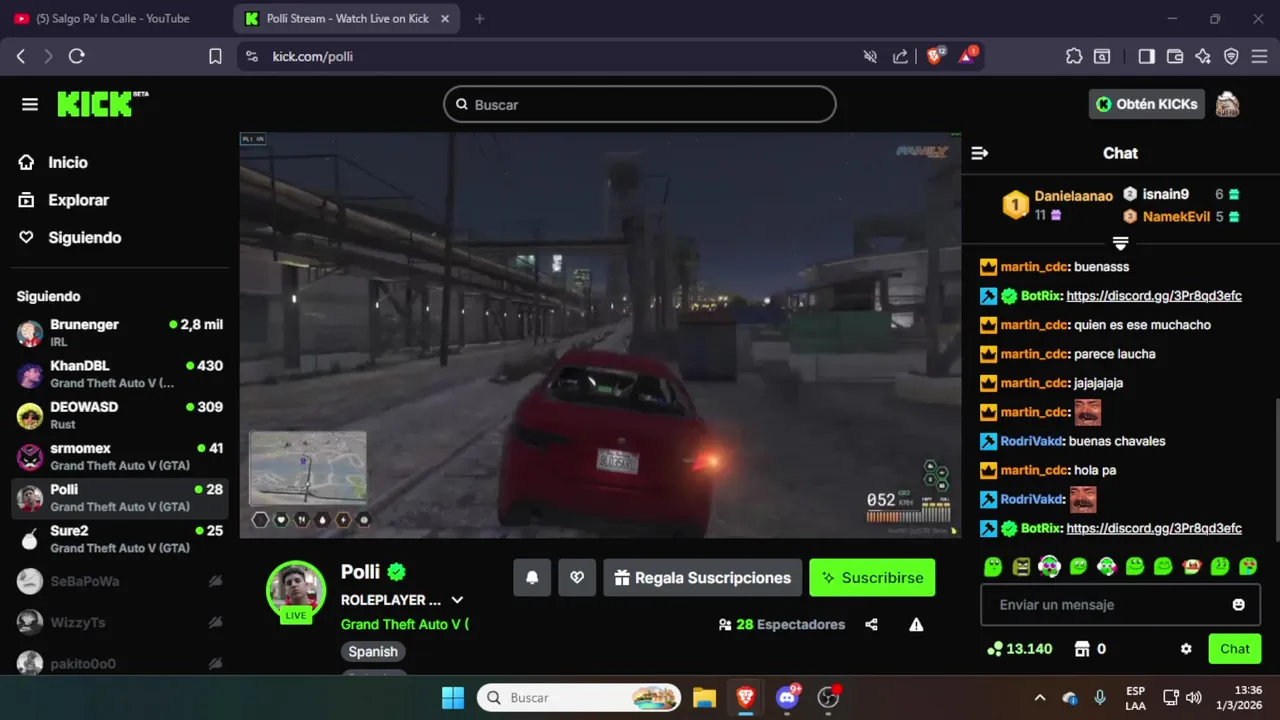Viewport: 1280px width, 720px height.
Task: Open KhanDBL's channel in following list
Action: coord(120,374)
